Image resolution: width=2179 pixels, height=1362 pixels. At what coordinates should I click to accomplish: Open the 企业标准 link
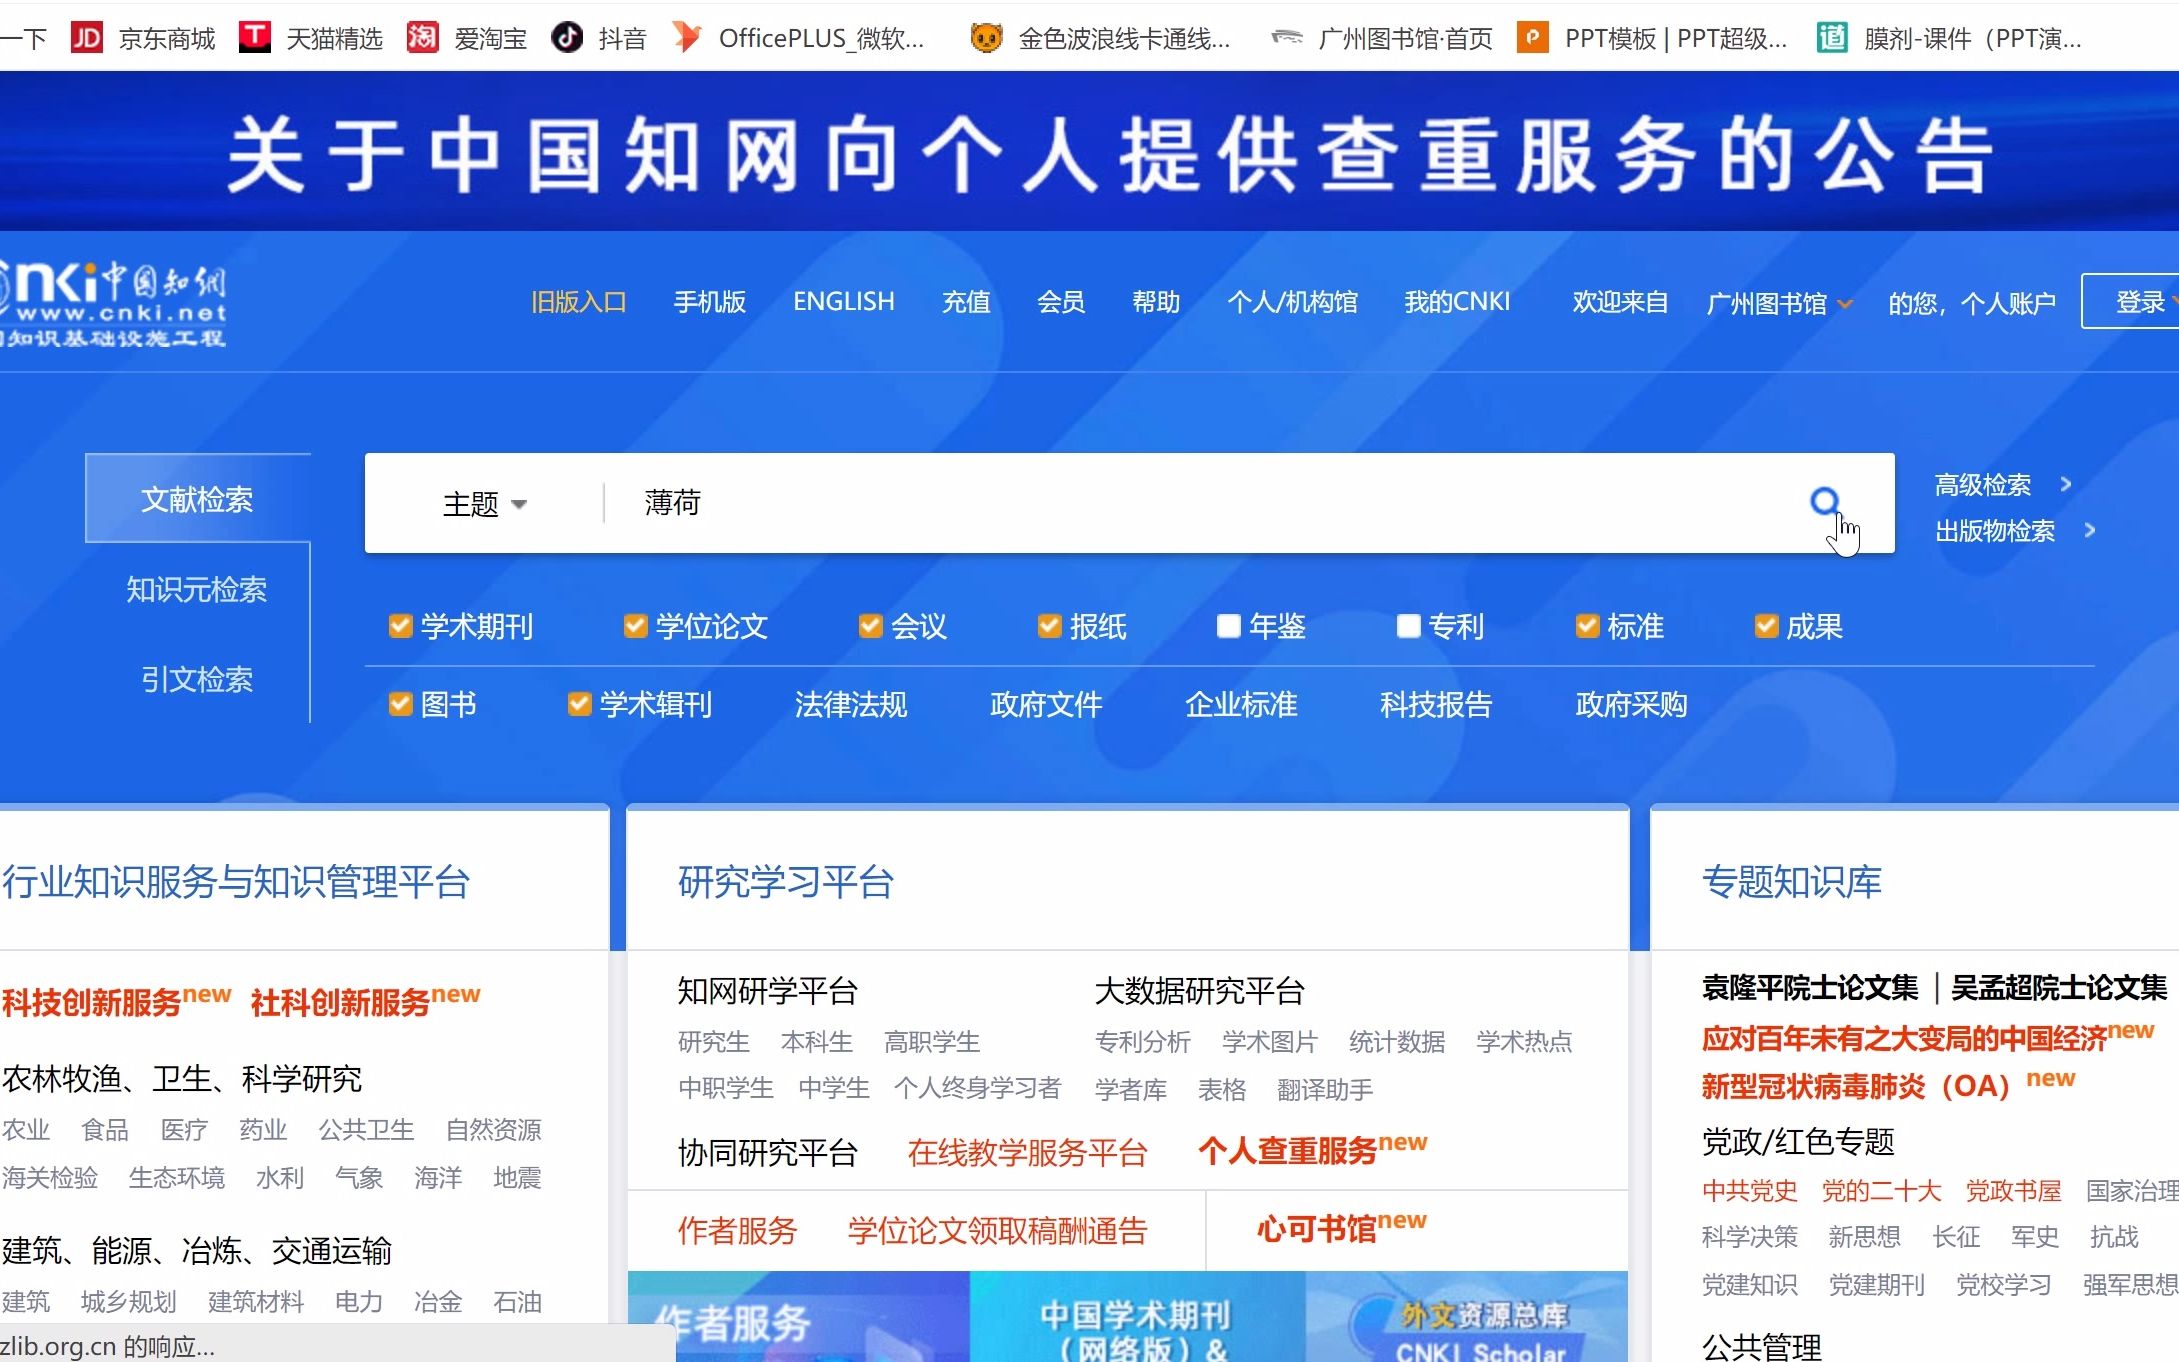click(x=1241, y=704)
